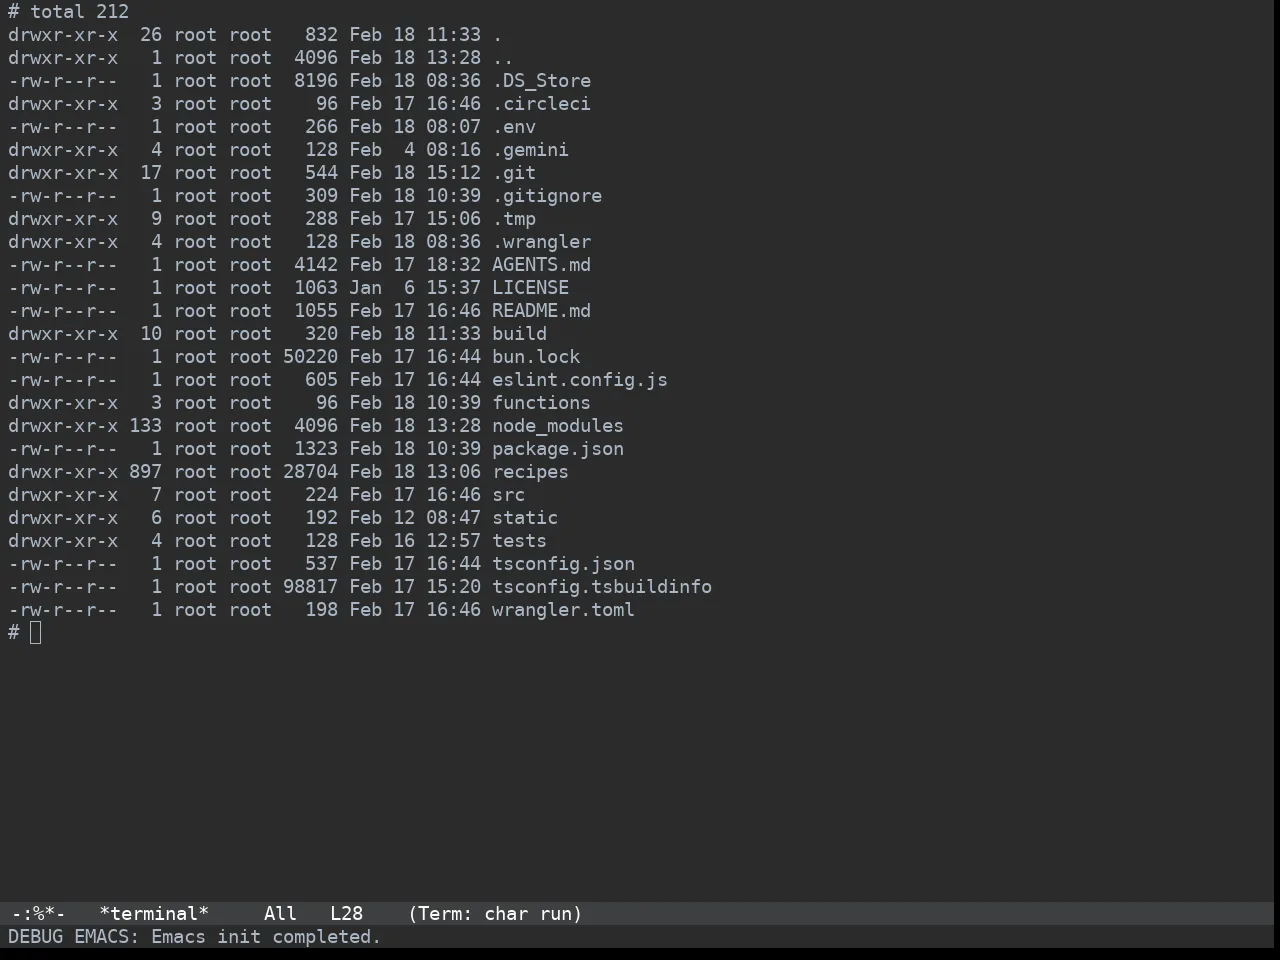Click the .env file name
This screenshot has width=1280, height=960.
pos(514,127)
